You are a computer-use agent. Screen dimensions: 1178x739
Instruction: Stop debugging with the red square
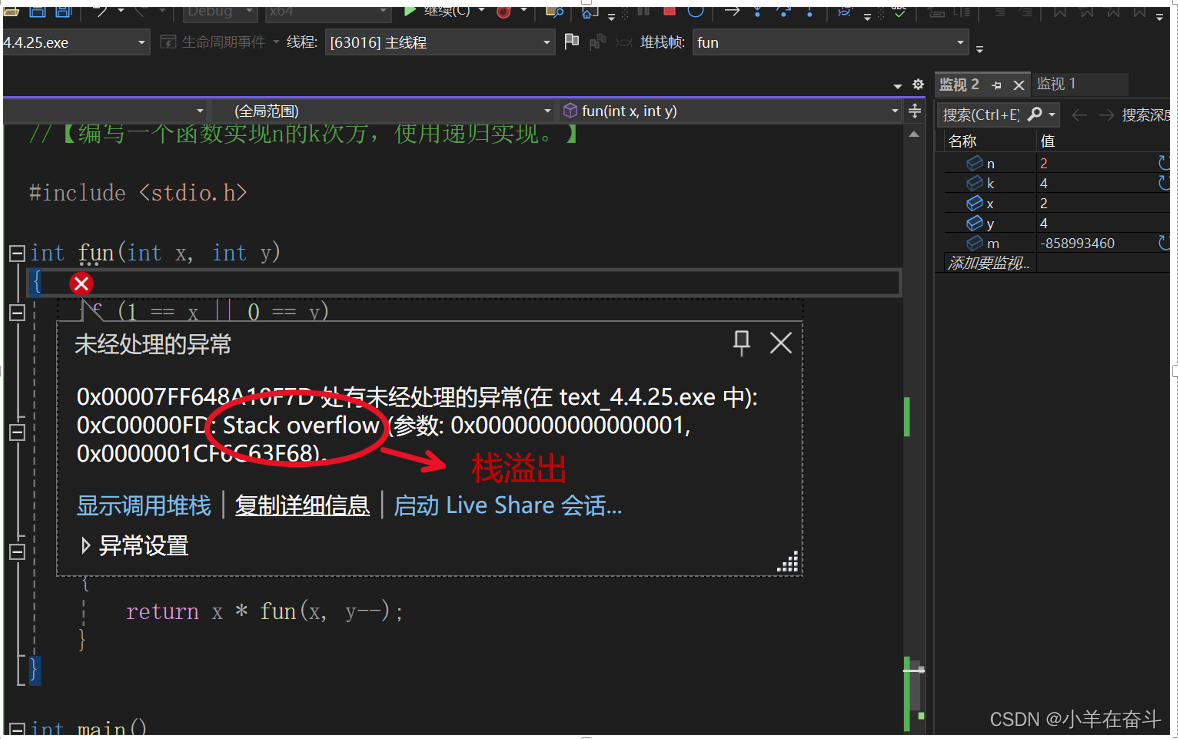click(669, 11)
